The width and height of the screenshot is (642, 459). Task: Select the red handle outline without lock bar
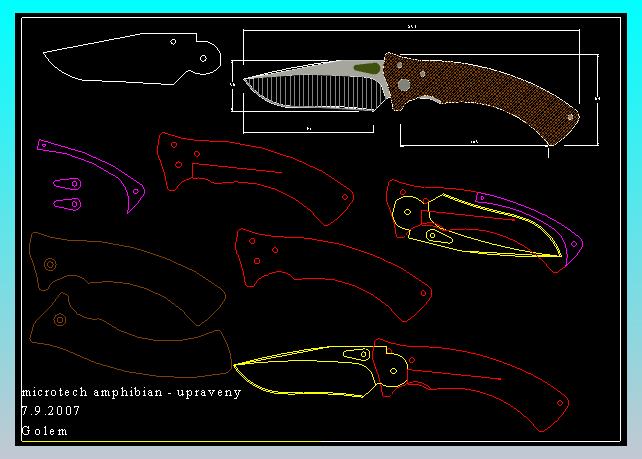click(333, 275)
